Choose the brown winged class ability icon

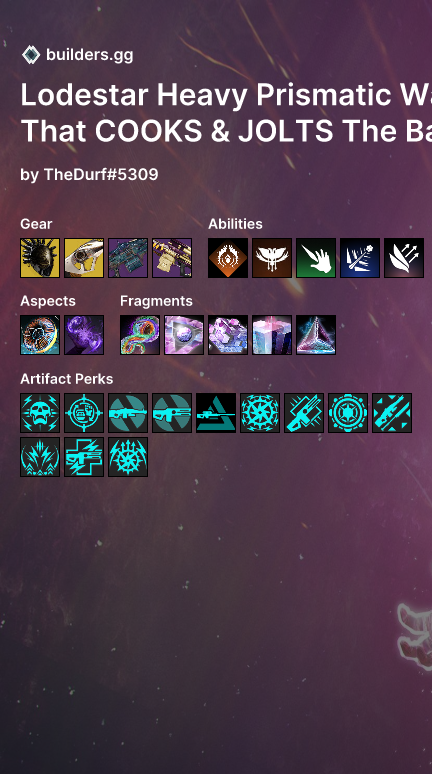[x=272, y=258]
